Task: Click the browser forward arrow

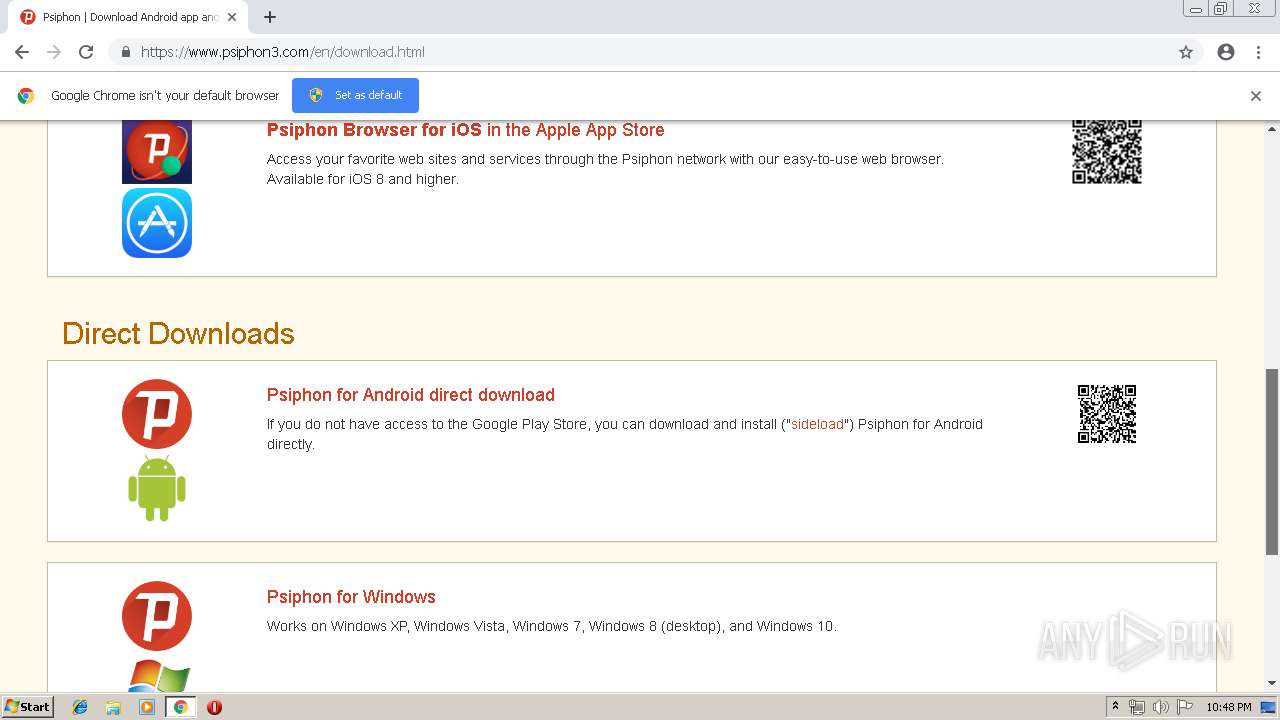Action: tap(54, 52)
